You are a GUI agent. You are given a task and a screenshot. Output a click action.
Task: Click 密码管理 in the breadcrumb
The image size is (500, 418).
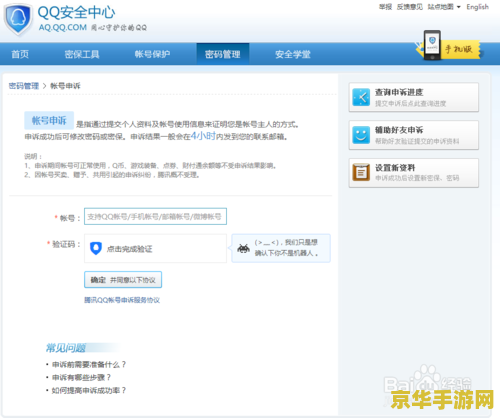pos(24,86)
